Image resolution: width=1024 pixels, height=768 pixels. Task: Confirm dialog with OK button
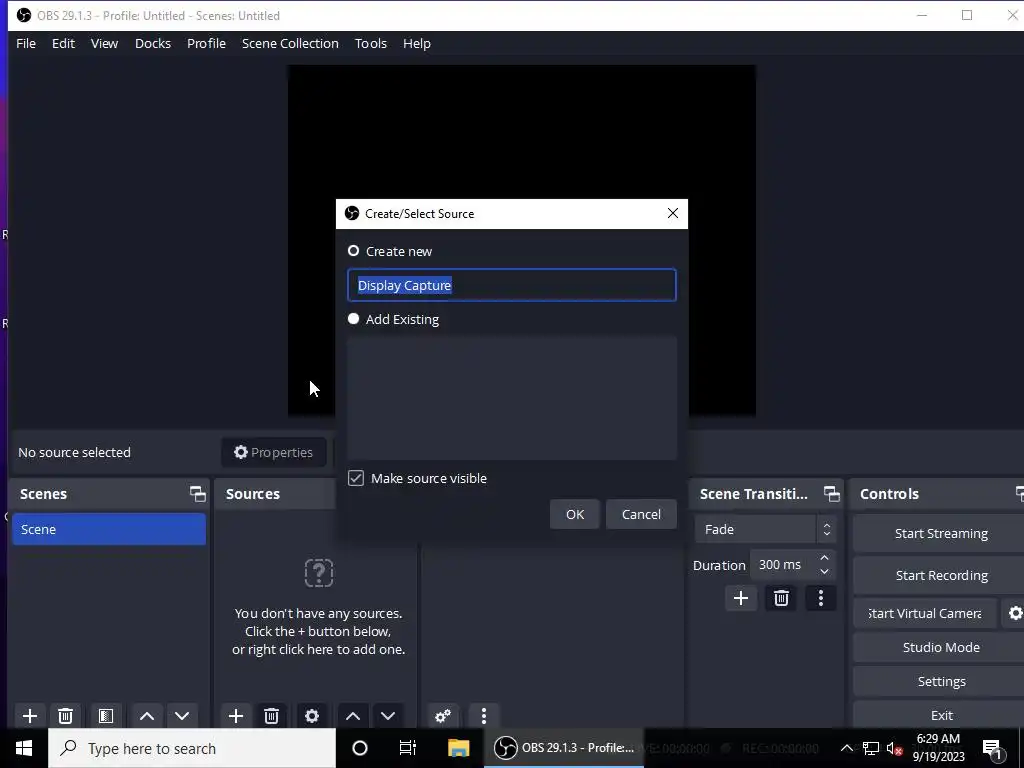point(575,514)
